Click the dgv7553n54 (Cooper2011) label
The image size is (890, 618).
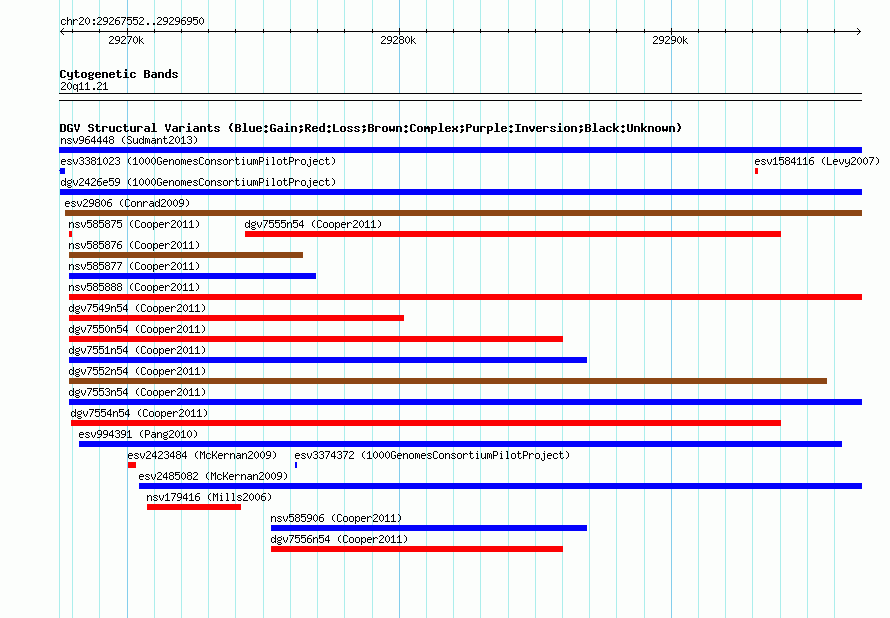pyautogui.click(x=137, y=392)
